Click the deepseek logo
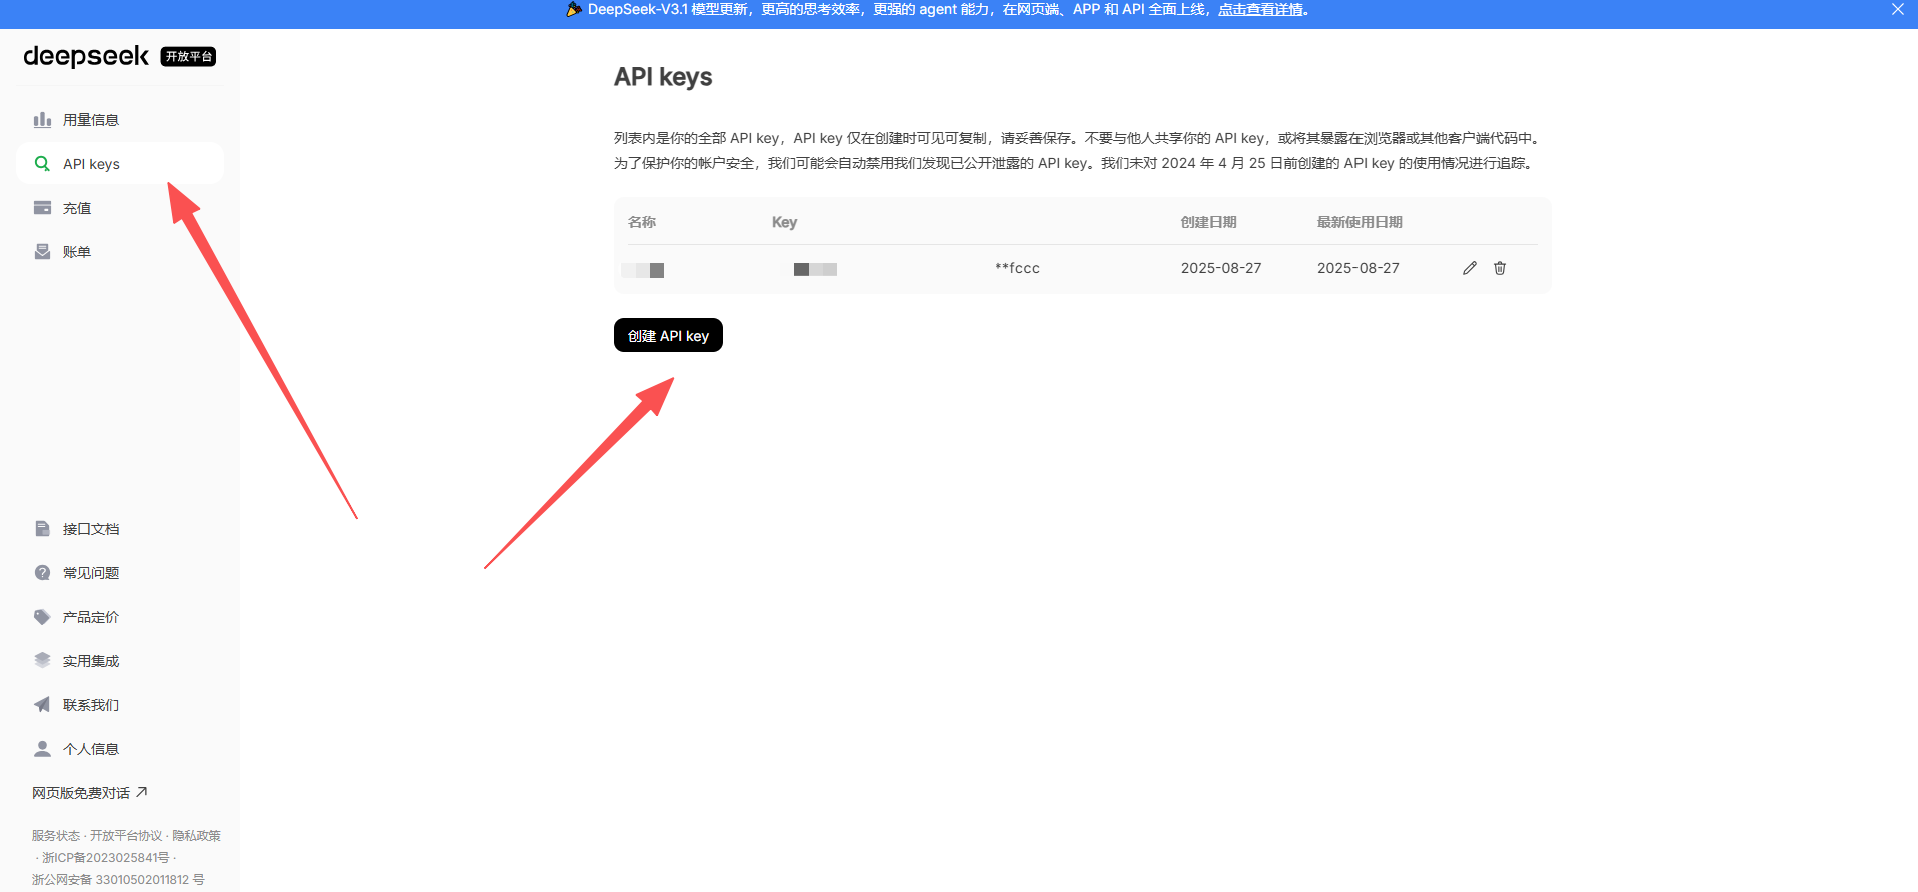1918x892 pixels. [x=86, y=56]
